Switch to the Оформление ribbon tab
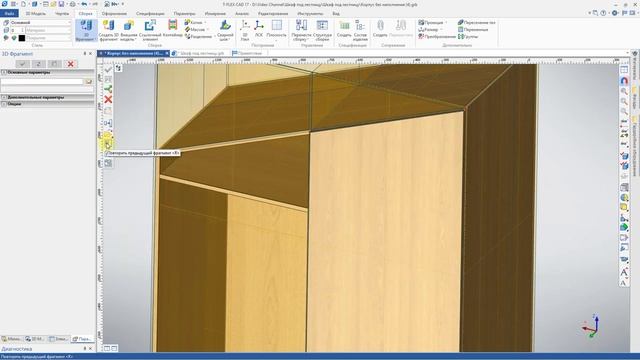The image size is (640, 360). pyautogui.click(x=114, y=13)
